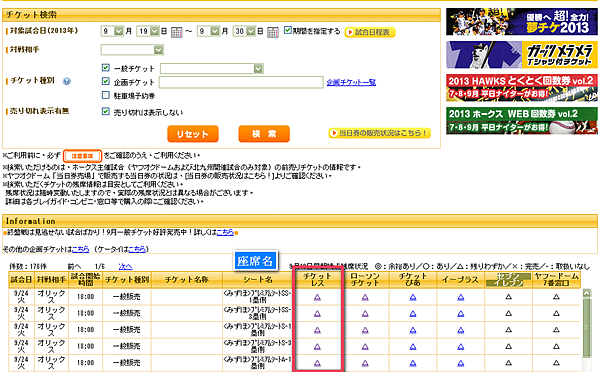Toggle 売り切れは表示しない checkbox
The height and width of the screenshot is (372, 600).
[x=106, y=111]
